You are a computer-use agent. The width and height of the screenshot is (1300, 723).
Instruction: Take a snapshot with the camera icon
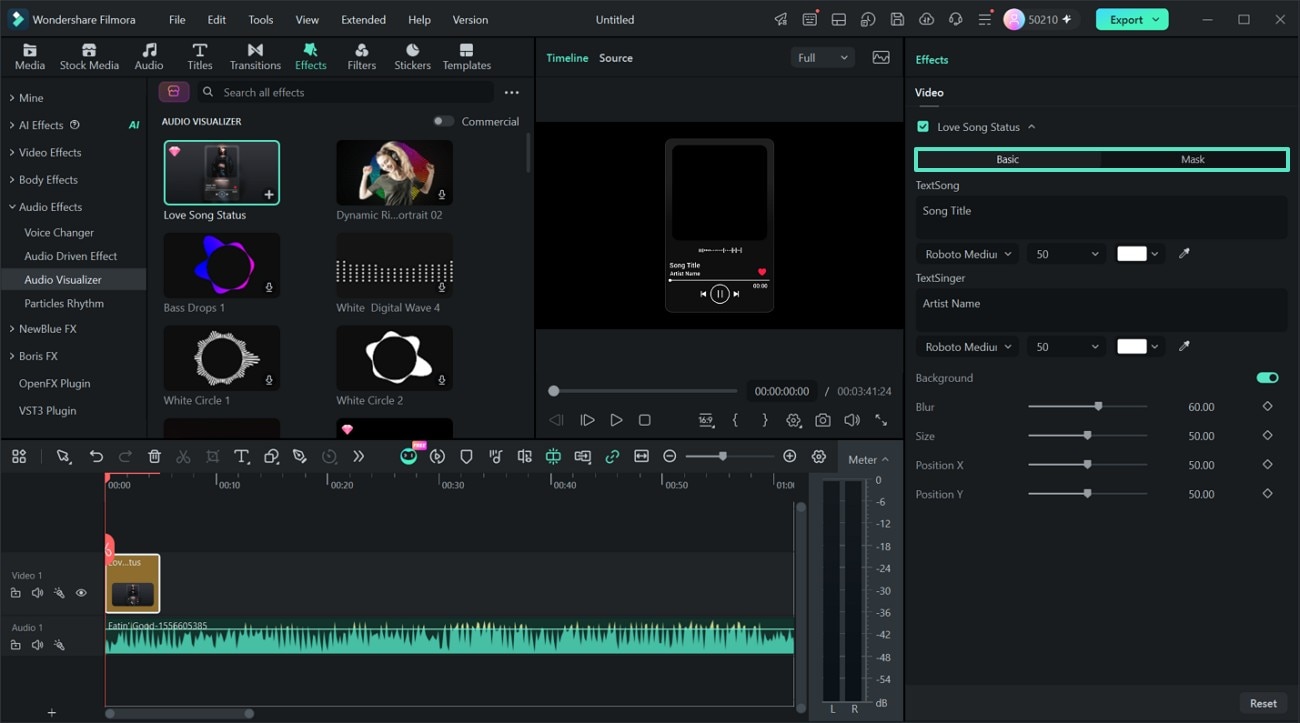(822, 421)
